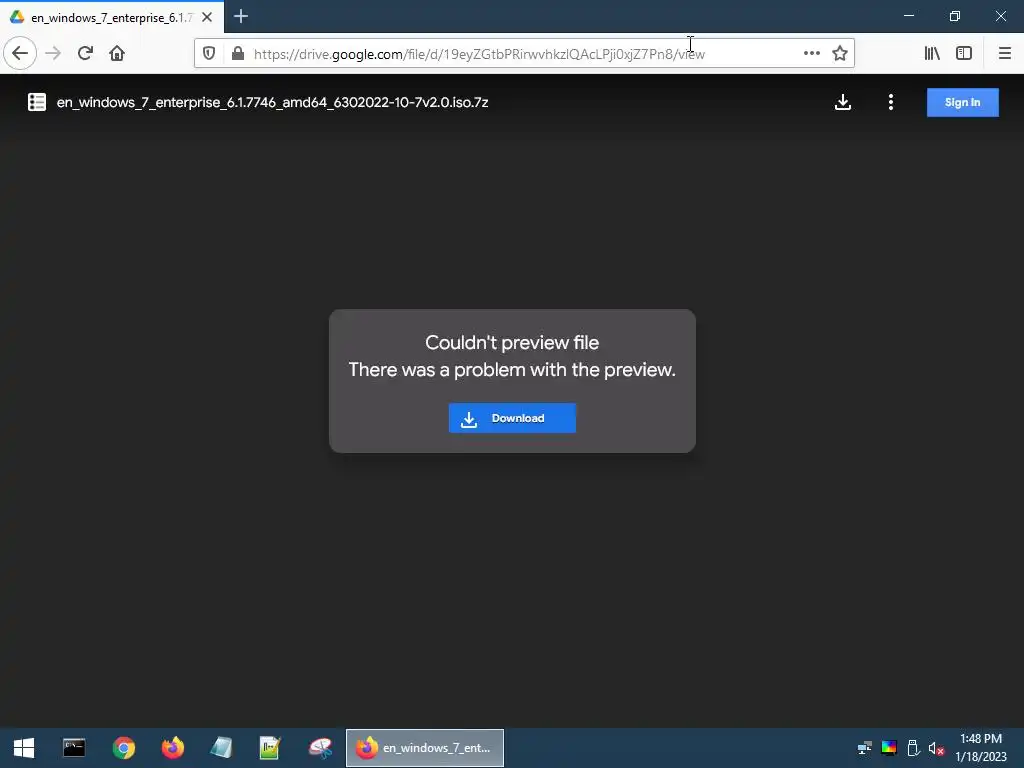The width and height of the screenshot is (1024, 768).
Task: Click the muted volume tray icon
Action: [x=936, y=748]
